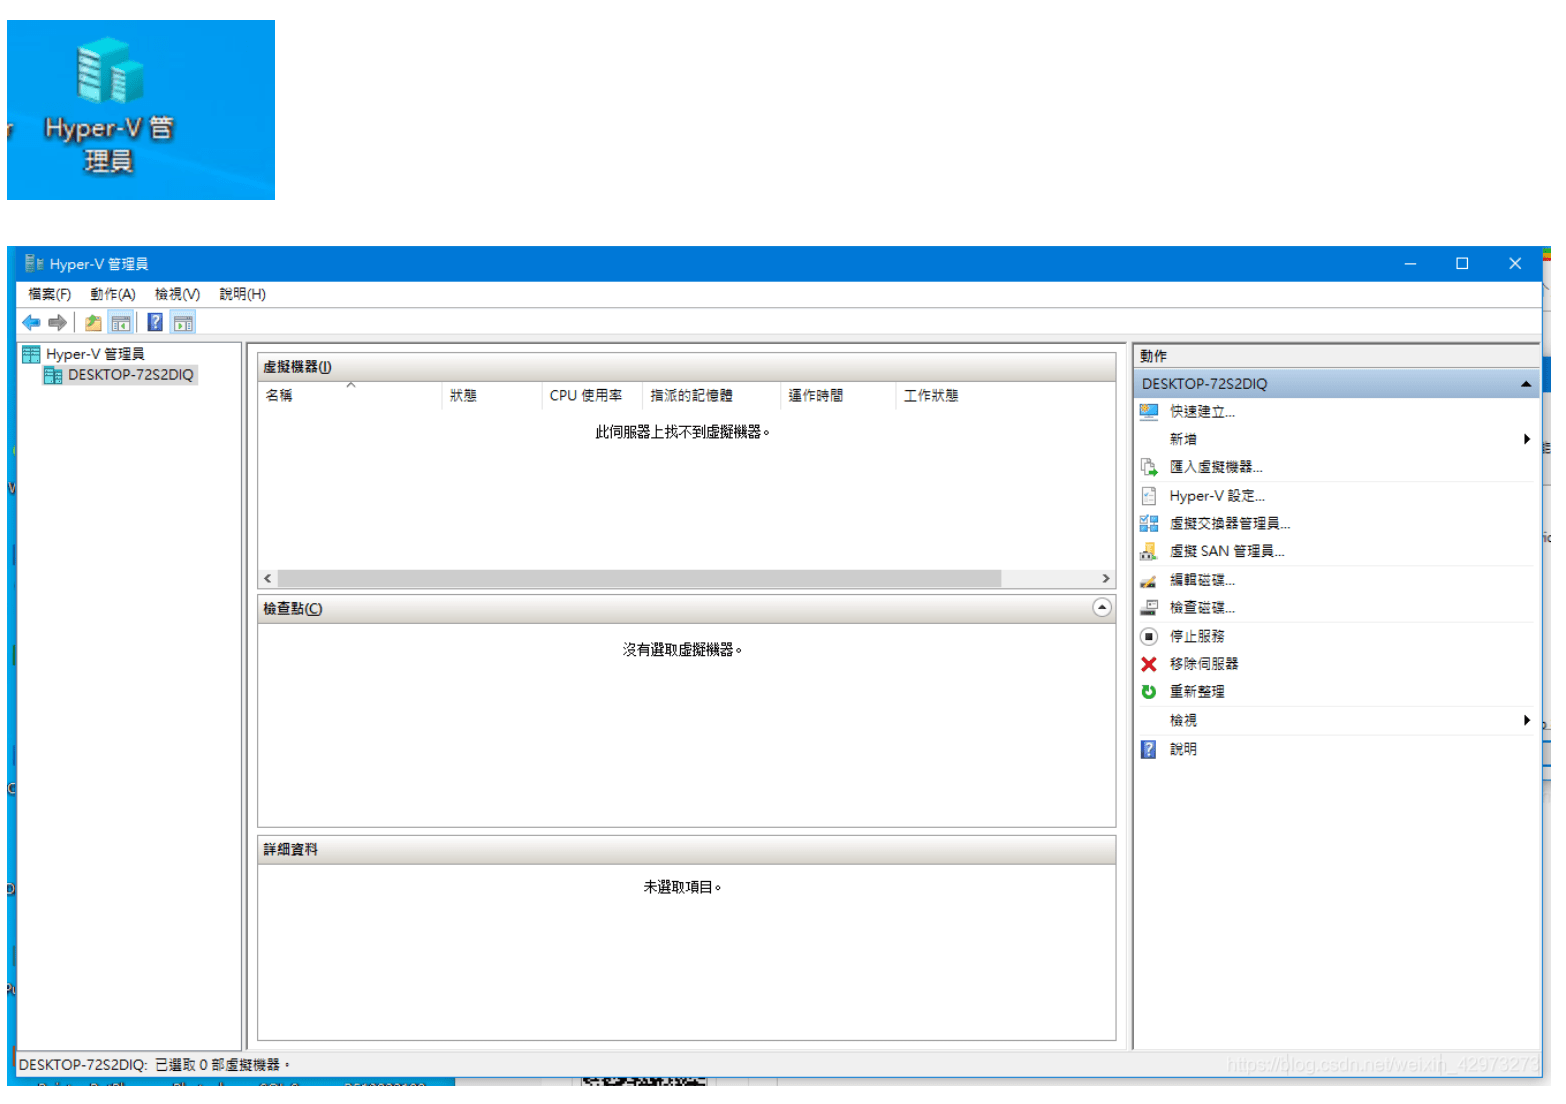
Task: Sort by CPU 使用率 column header
Action: tap(591, 396)
